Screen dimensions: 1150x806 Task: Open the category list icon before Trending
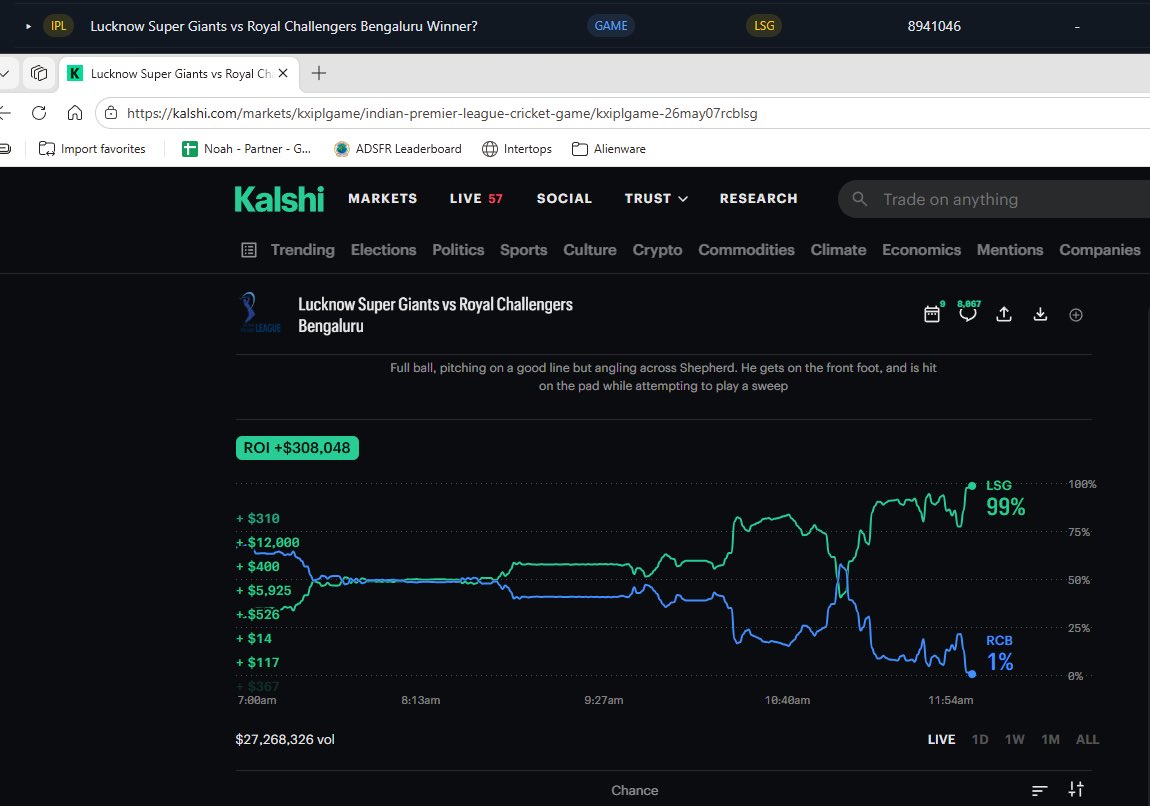pyautogui.click(x=249, y=250)
